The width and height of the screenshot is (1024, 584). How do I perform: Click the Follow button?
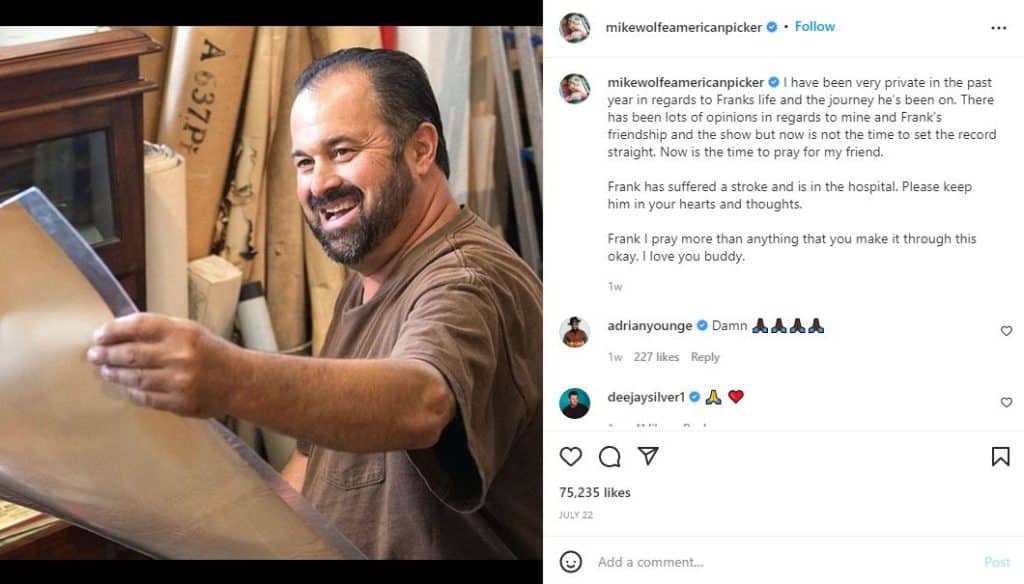(x=815, y=26)
